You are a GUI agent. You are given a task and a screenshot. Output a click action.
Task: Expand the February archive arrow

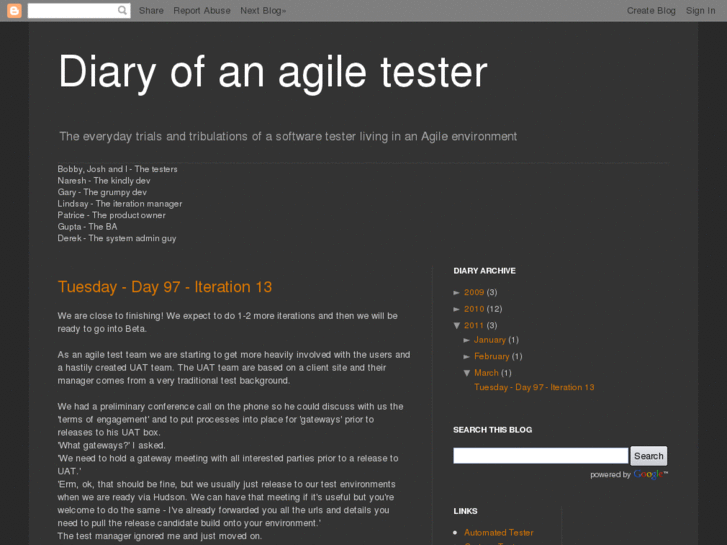pos(467,357)
